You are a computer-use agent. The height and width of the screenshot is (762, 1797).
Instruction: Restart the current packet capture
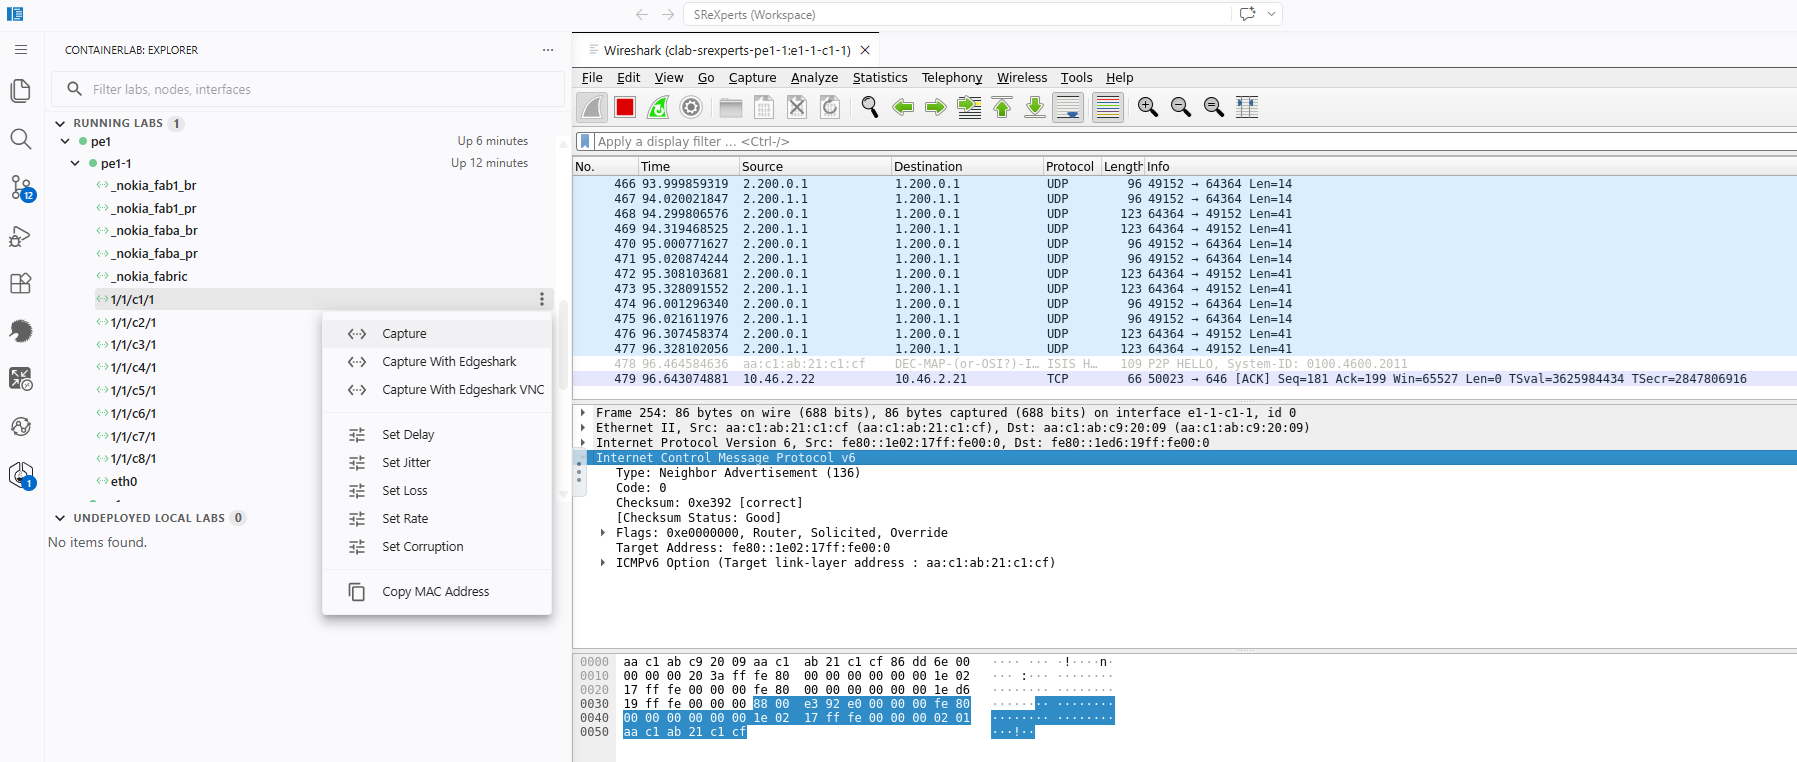[658, 107]
